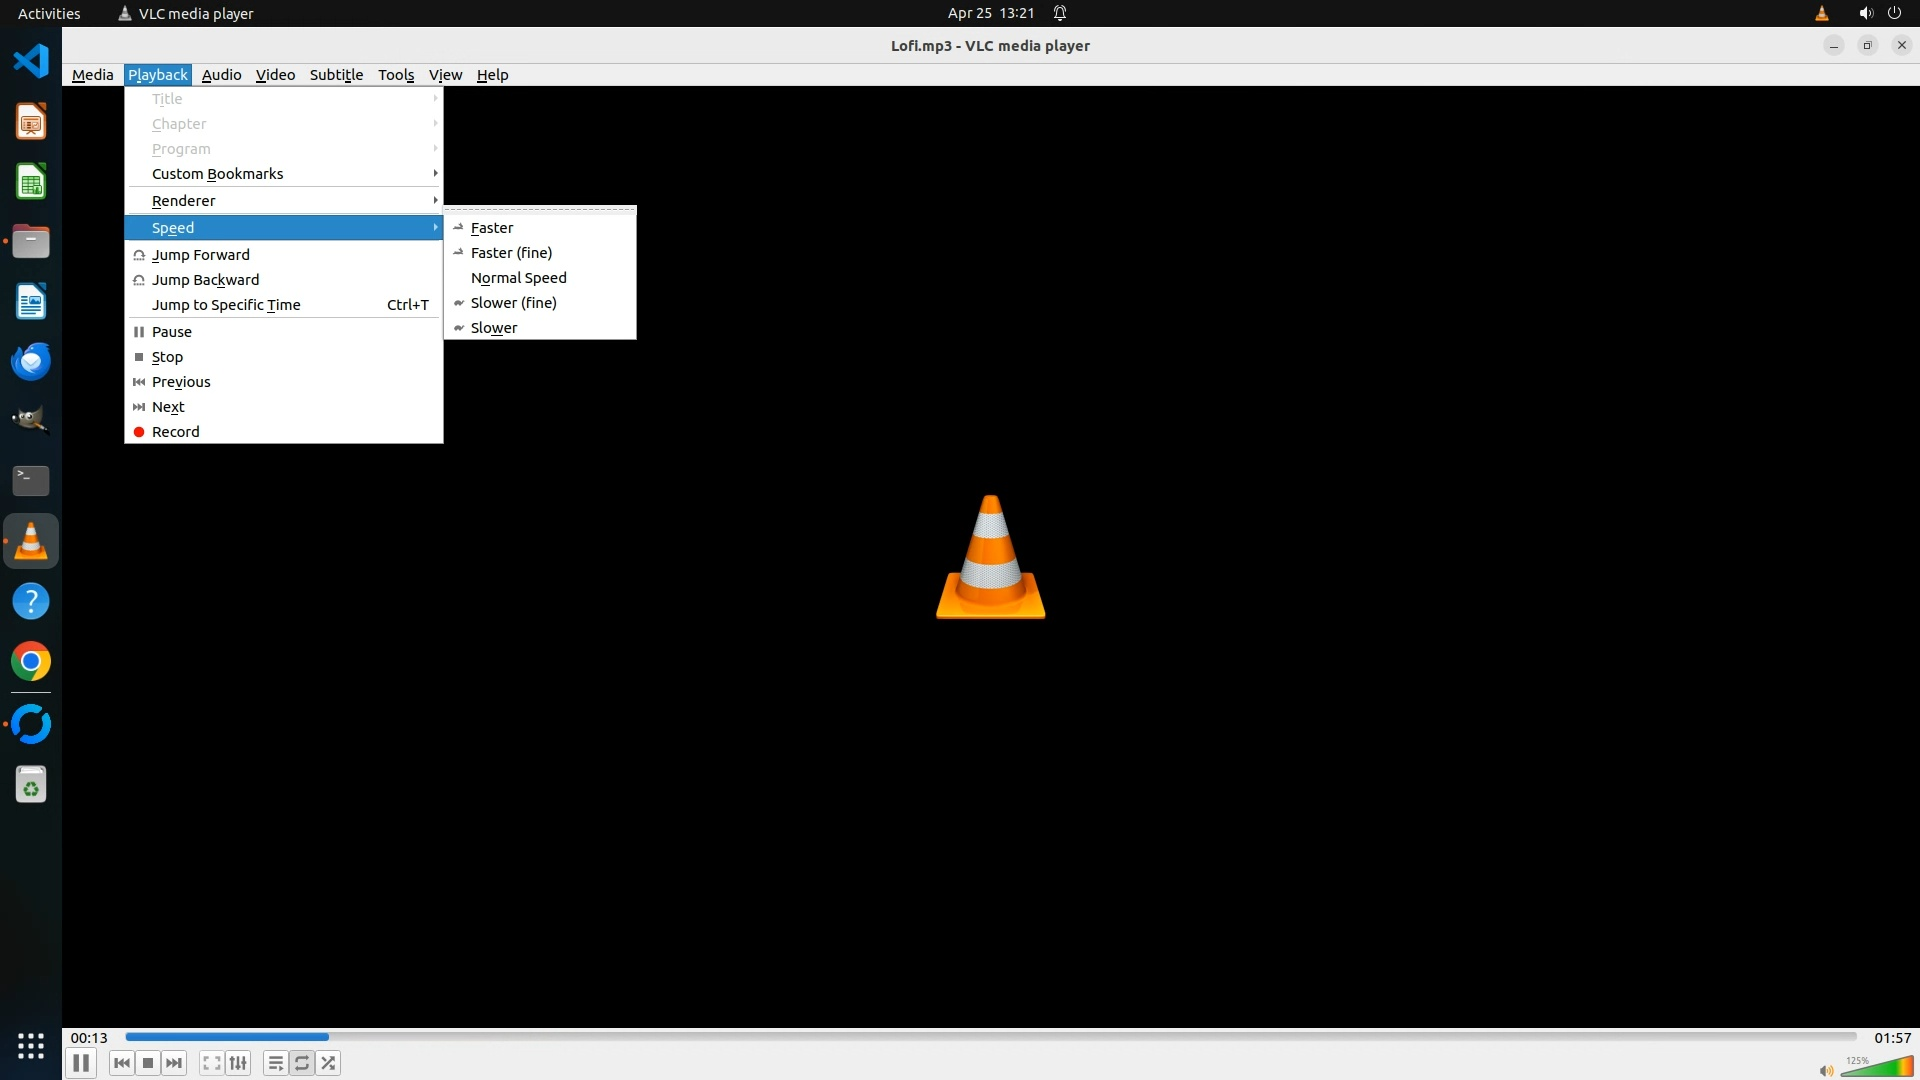Select Slower (fine) speed option
1920x1080 pixels.
(513, 303)
